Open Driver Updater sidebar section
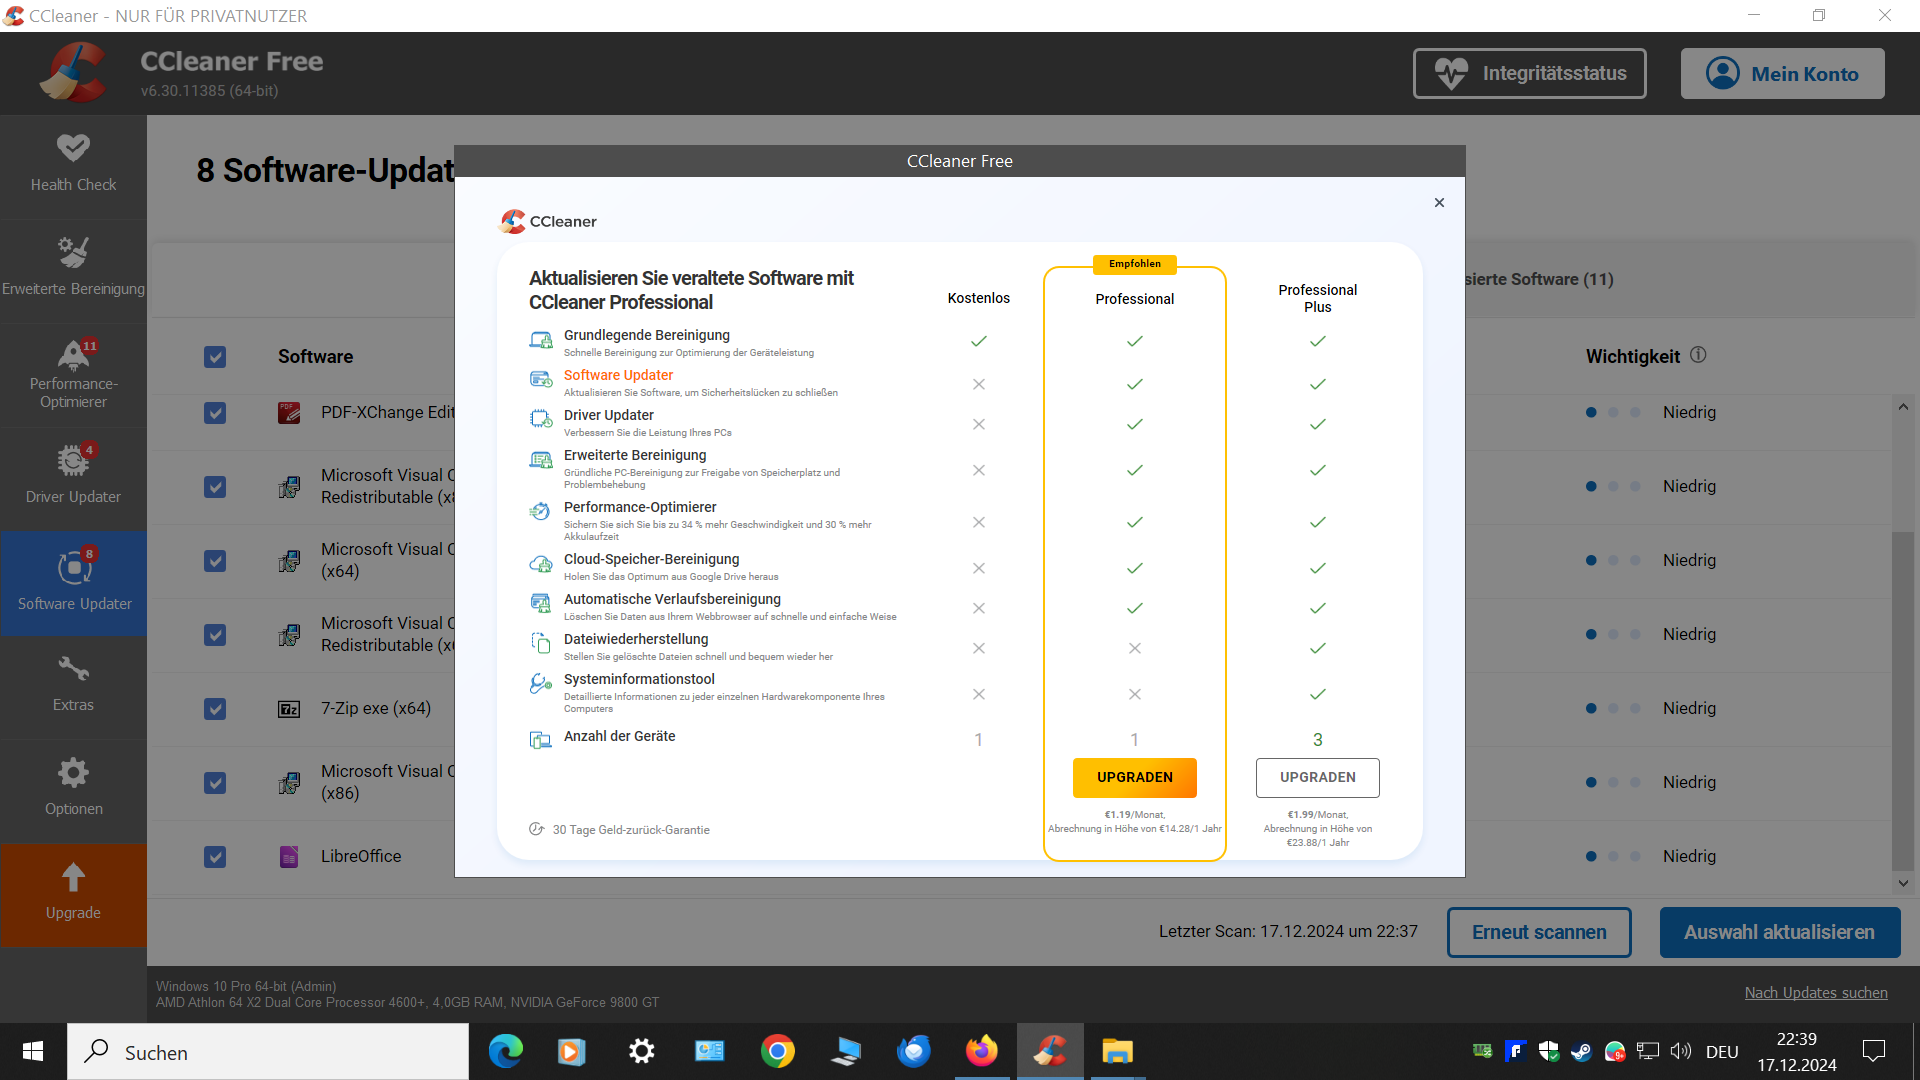This screenshot has width=1920, height=1080. click(73, 475)
